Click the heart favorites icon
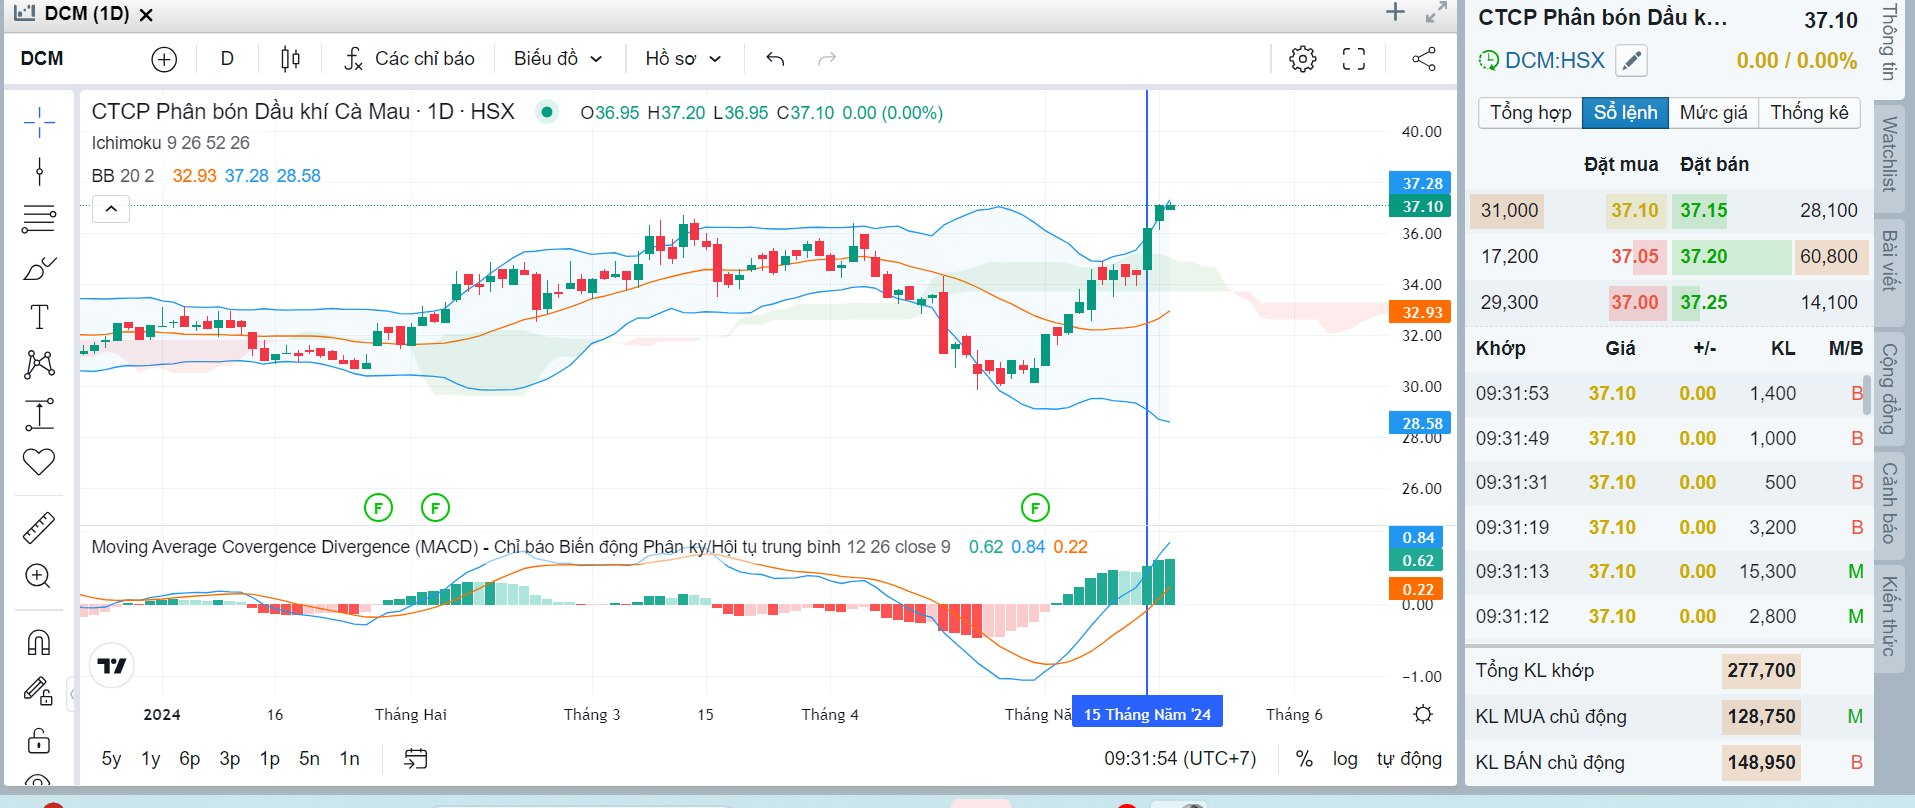The height and width of the screenshot is (808, 1915). pos(39,462)
